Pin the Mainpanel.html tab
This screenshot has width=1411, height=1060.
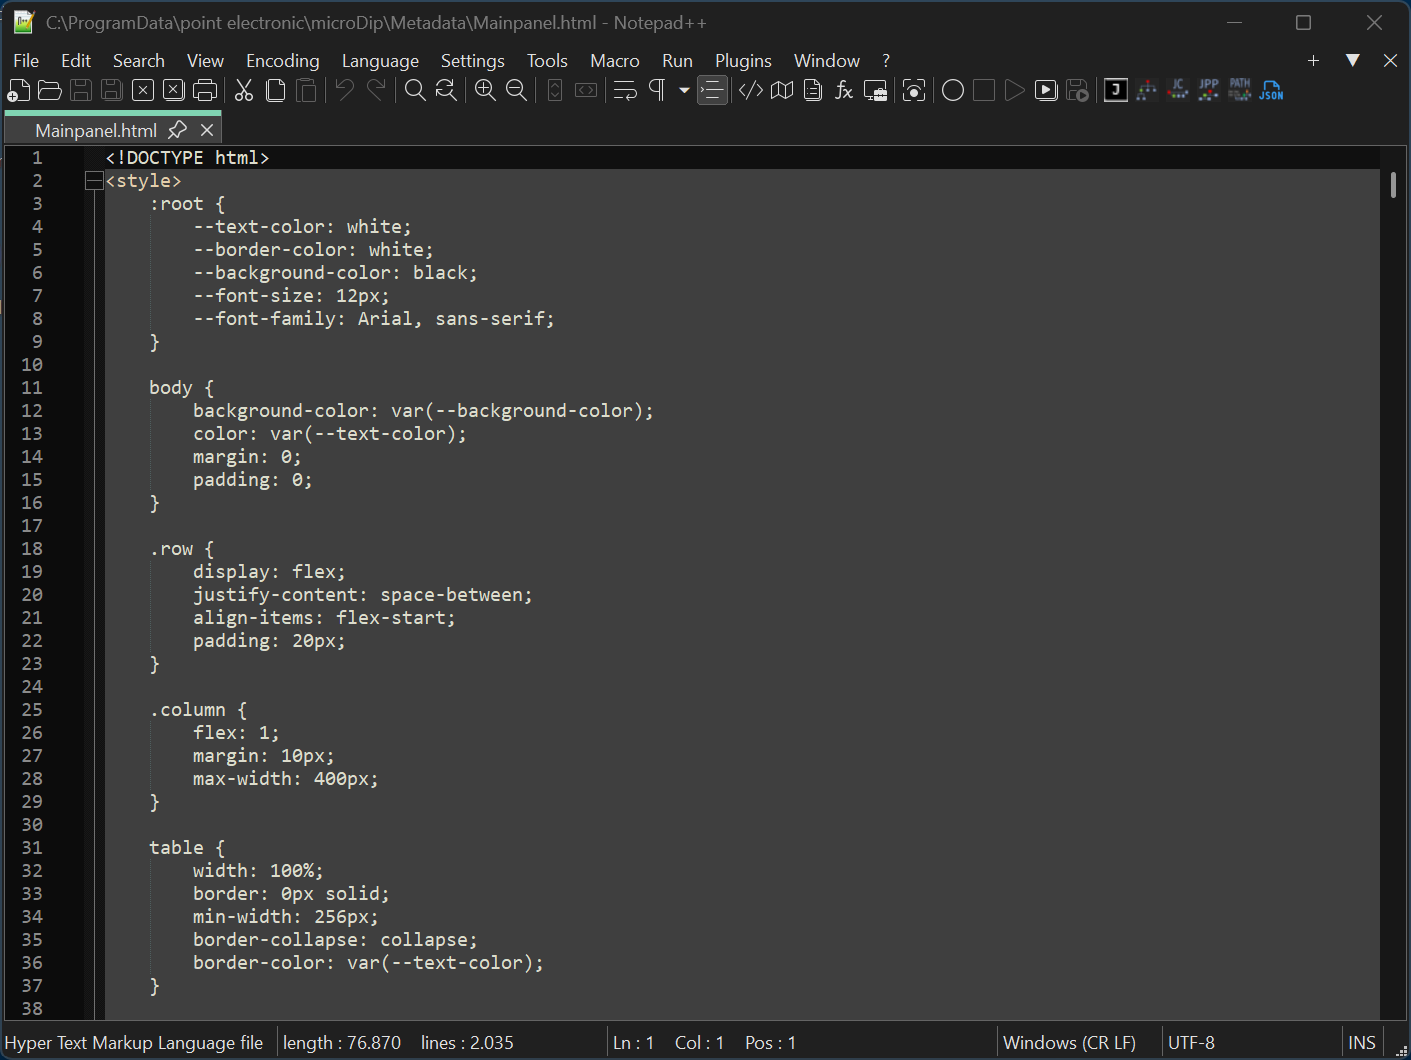coord(177,130)
